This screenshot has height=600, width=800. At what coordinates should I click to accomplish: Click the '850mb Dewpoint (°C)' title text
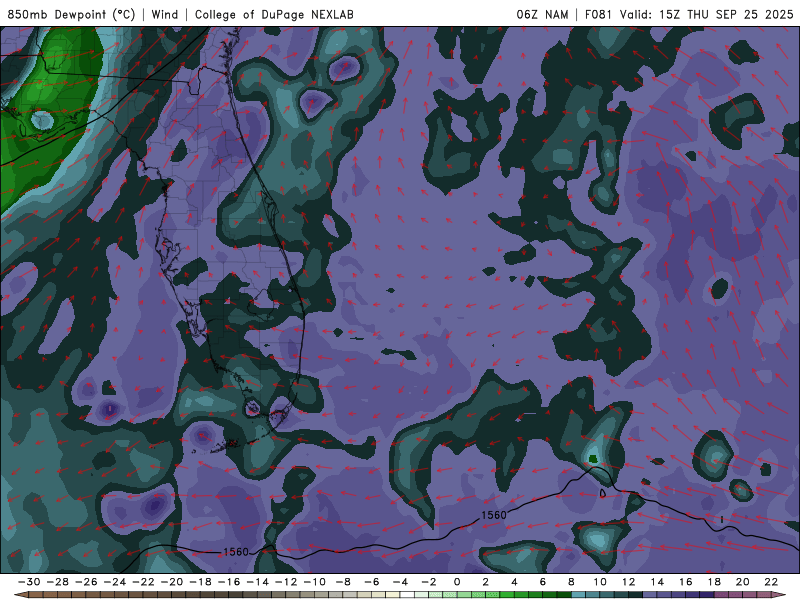click(71, 14)
